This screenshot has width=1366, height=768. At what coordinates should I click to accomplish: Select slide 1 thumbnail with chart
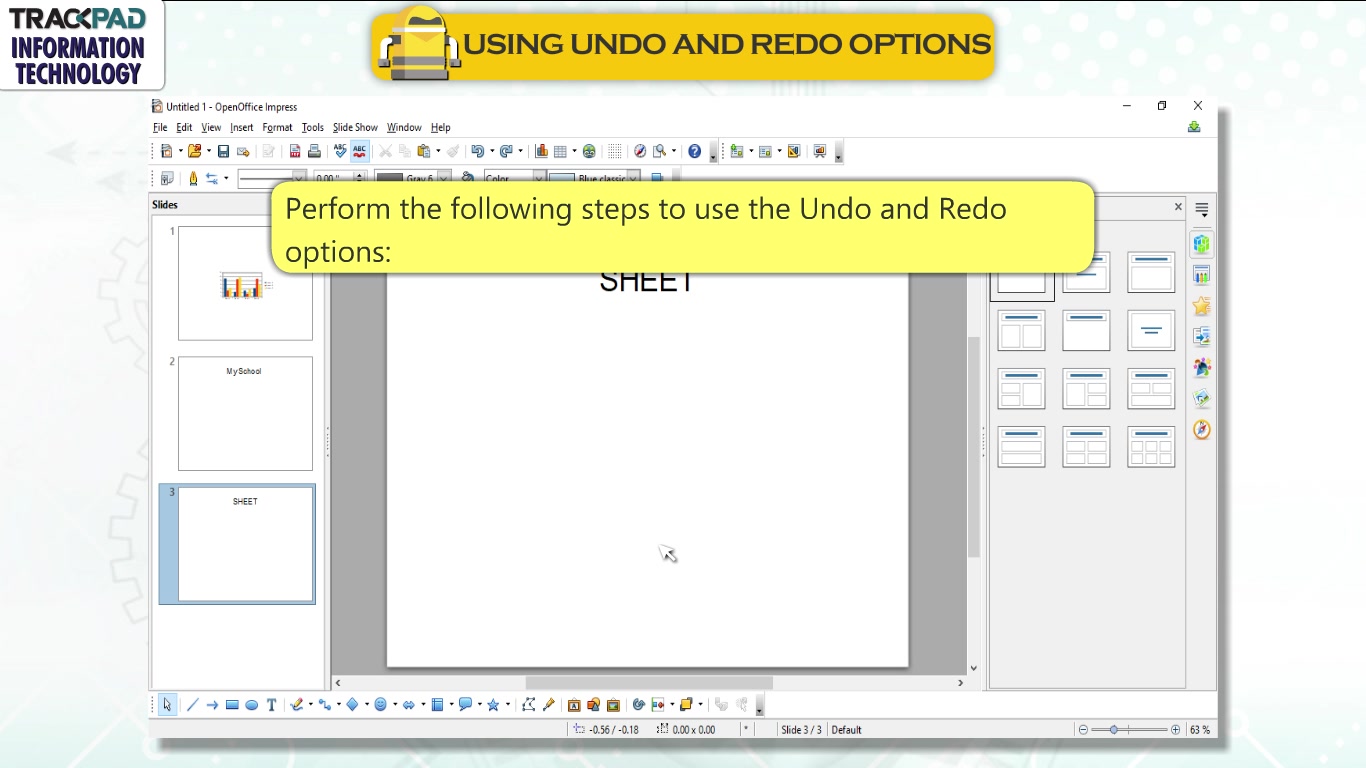[245, 283]
